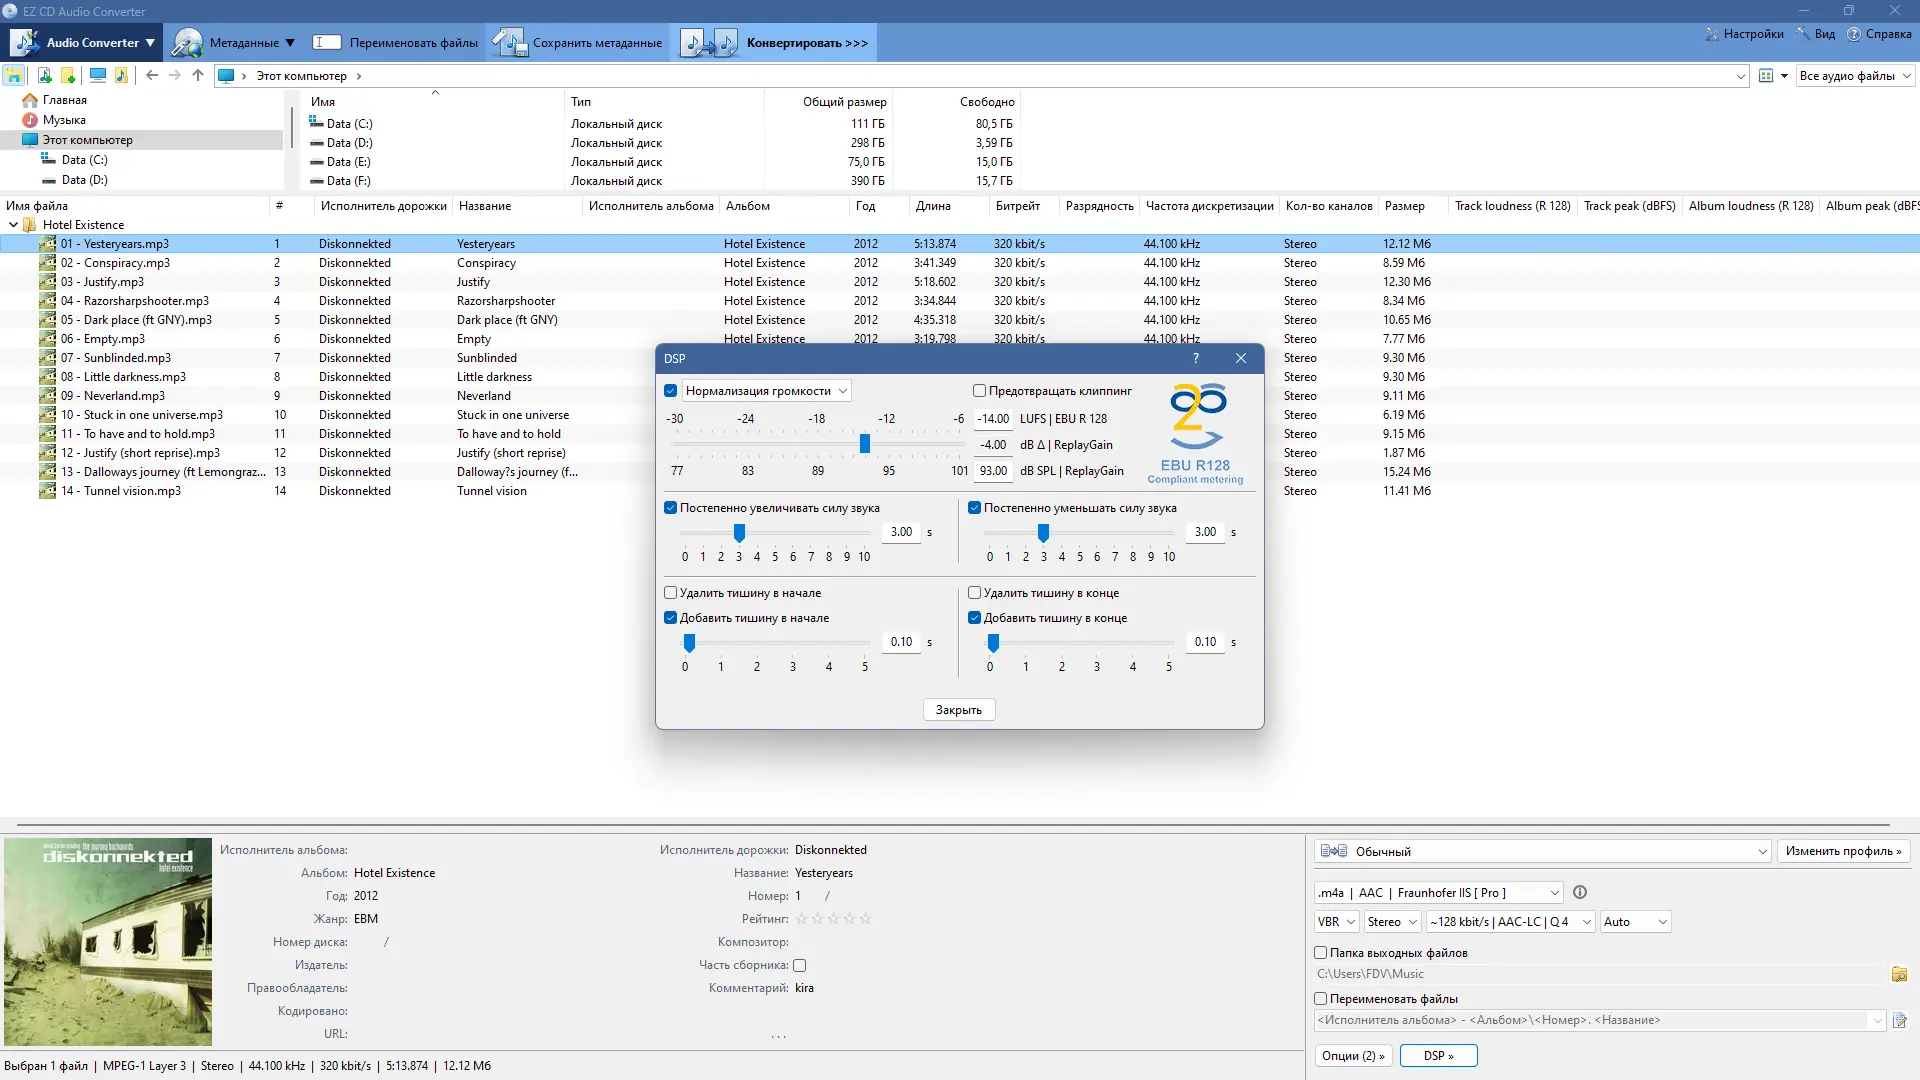Open the Метаданные menu
Viewport: 1920px width, 1080px height.
(235, 43)
